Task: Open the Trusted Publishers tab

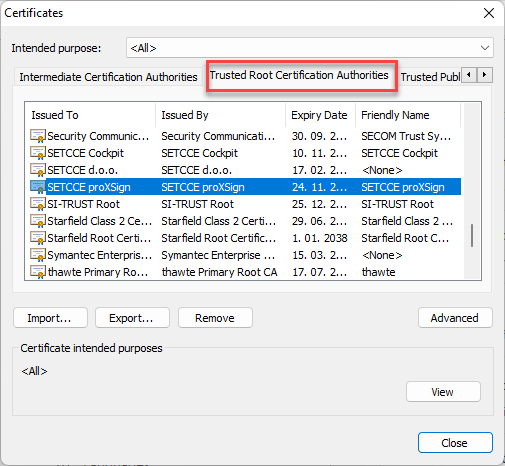Action: click(430, 77)
